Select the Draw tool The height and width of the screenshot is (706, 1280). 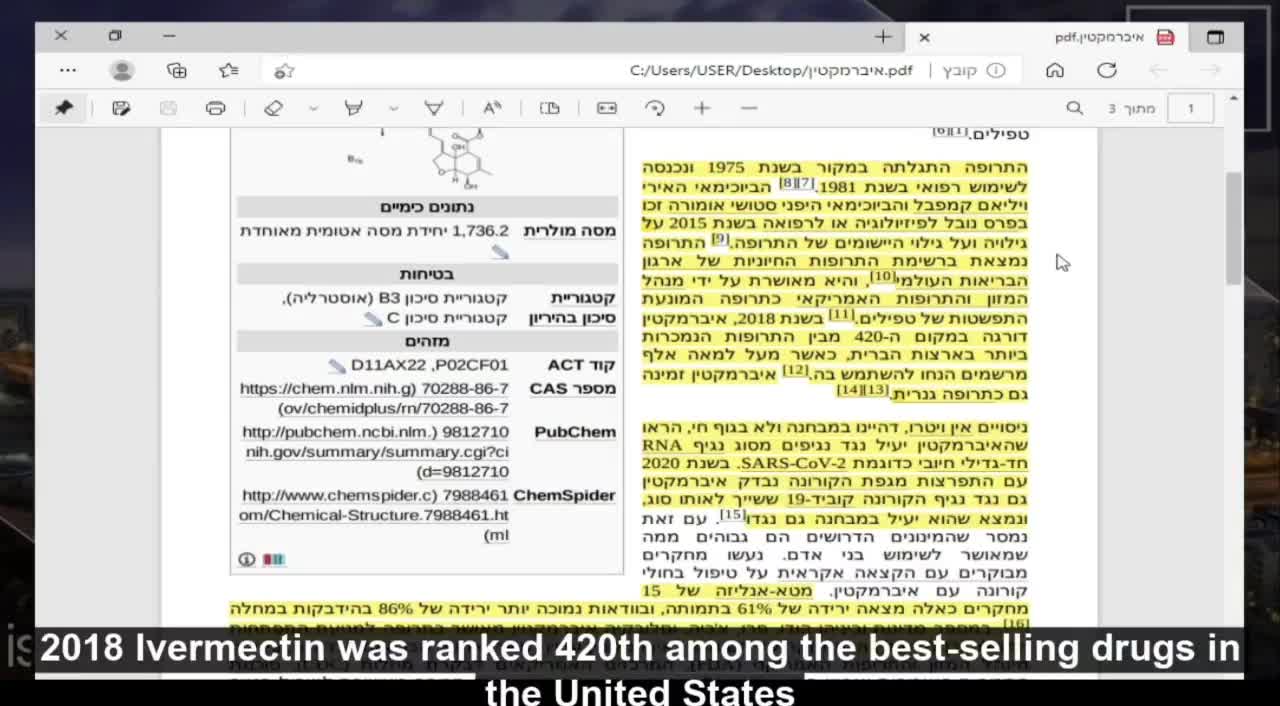(x=433, y=108)
